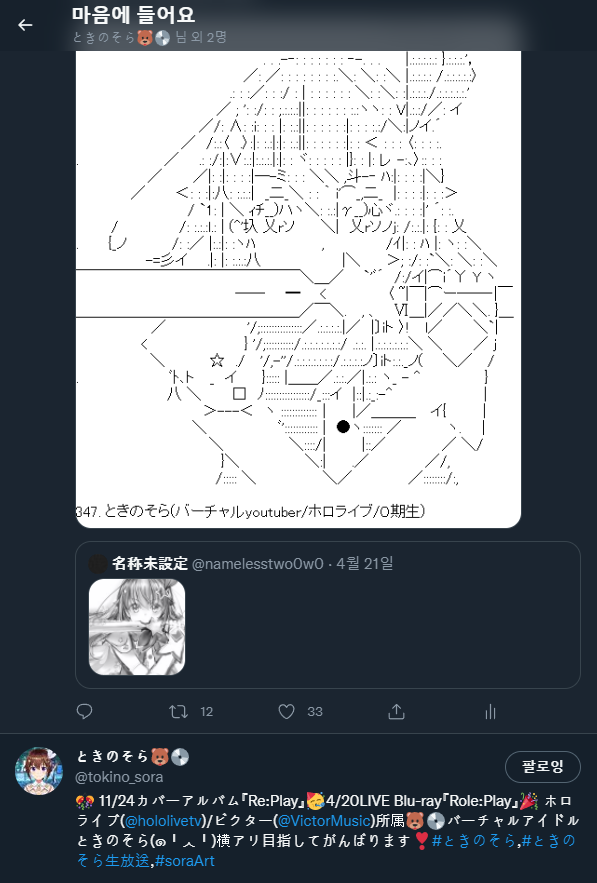Share the tweet via upload icon
The height and width of the screenshot is (883, 597).
pos(396,711)
